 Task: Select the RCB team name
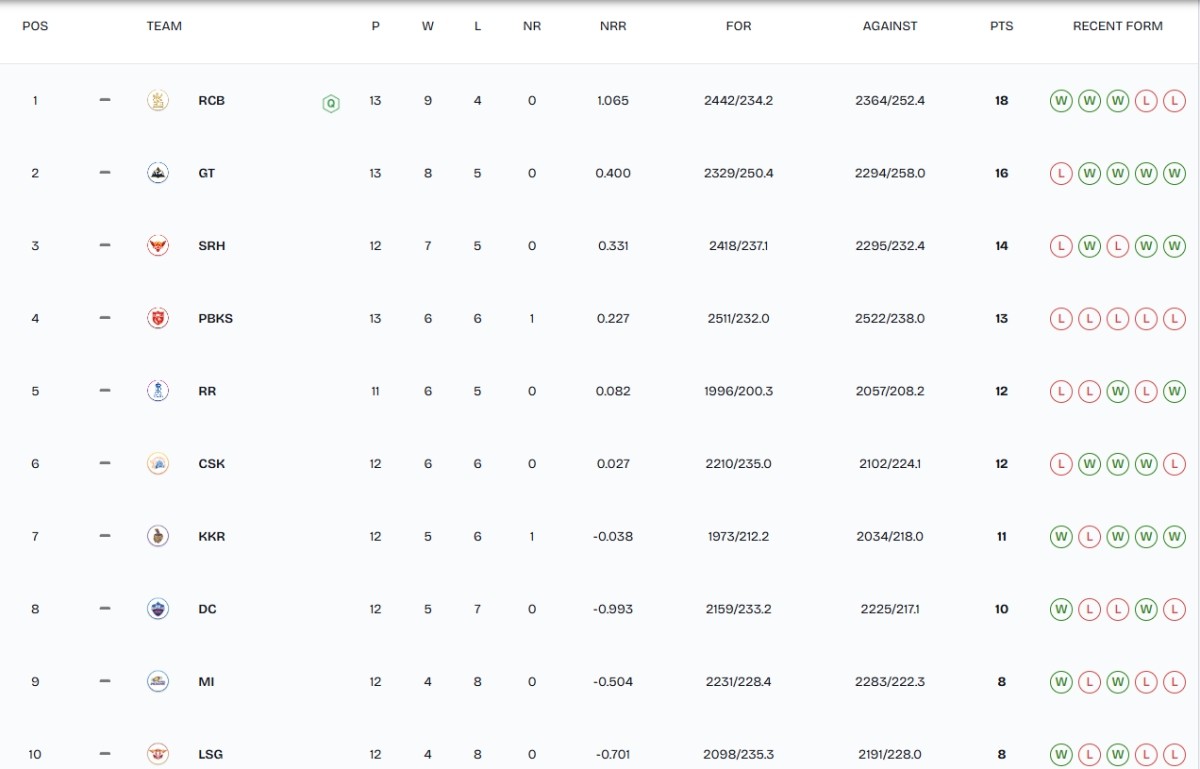coord(211,100)
